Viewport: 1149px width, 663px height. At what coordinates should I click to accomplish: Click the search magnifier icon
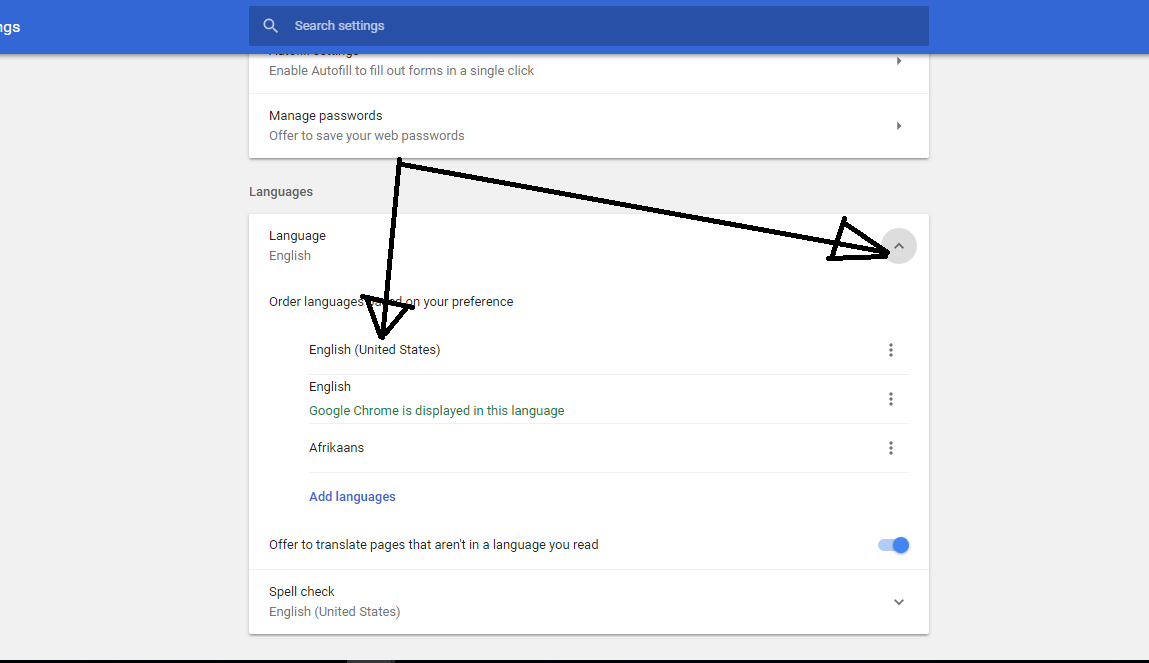(x=270, y=25)
